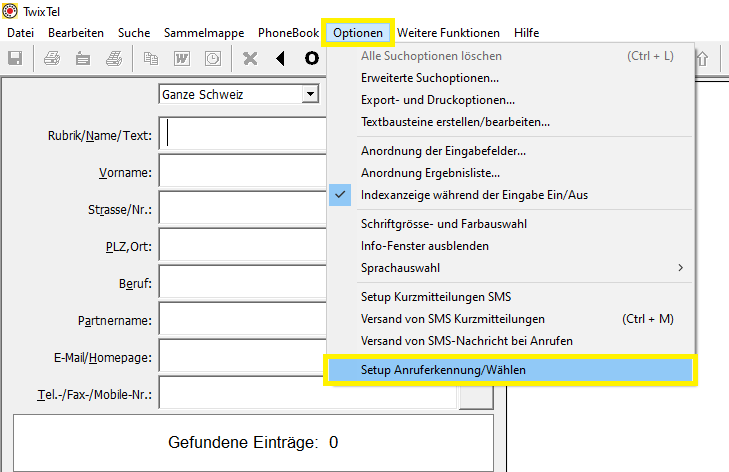
Task: Click the black left arrow icon
Action: pyautogui.click(x=280, y=58)
